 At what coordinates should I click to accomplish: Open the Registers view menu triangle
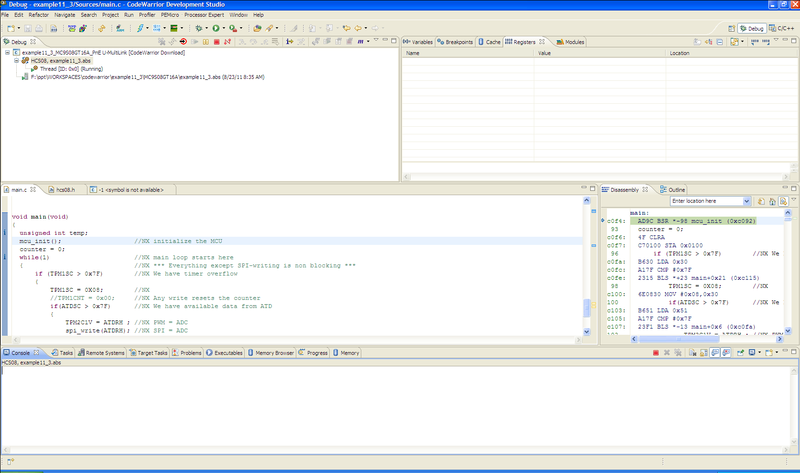coord(776,39)
